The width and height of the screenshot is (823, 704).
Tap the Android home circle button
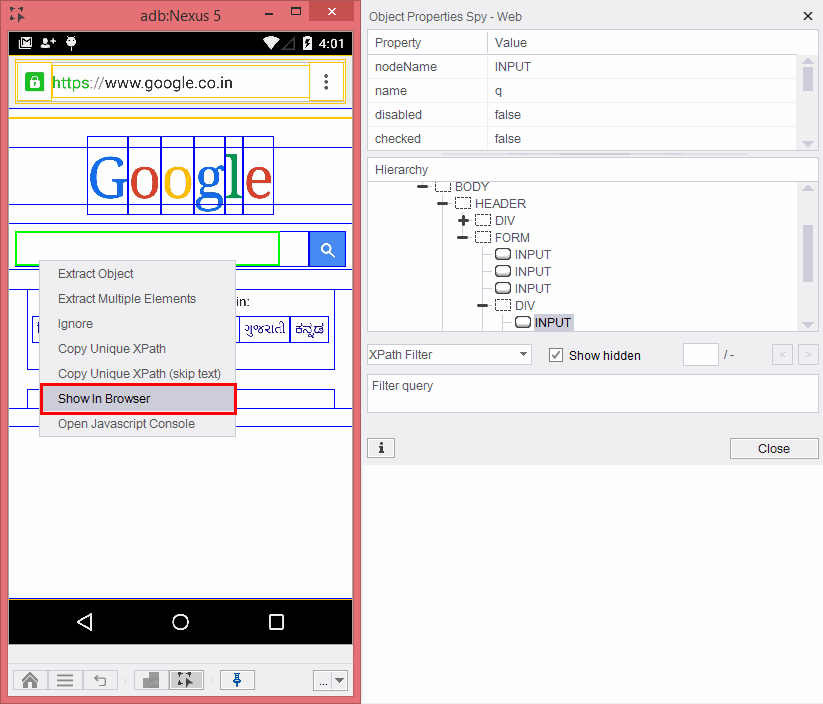[181, 622]
